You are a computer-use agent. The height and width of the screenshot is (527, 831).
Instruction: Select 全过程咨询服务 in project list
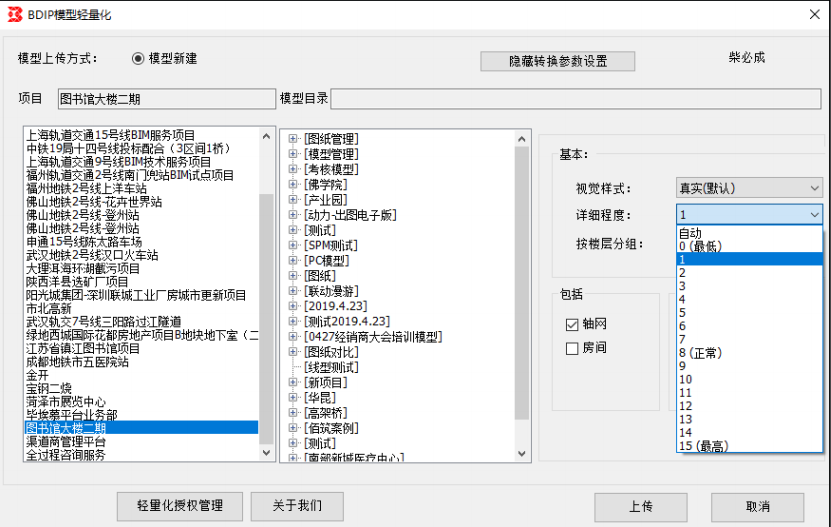[x=66, y=455]
